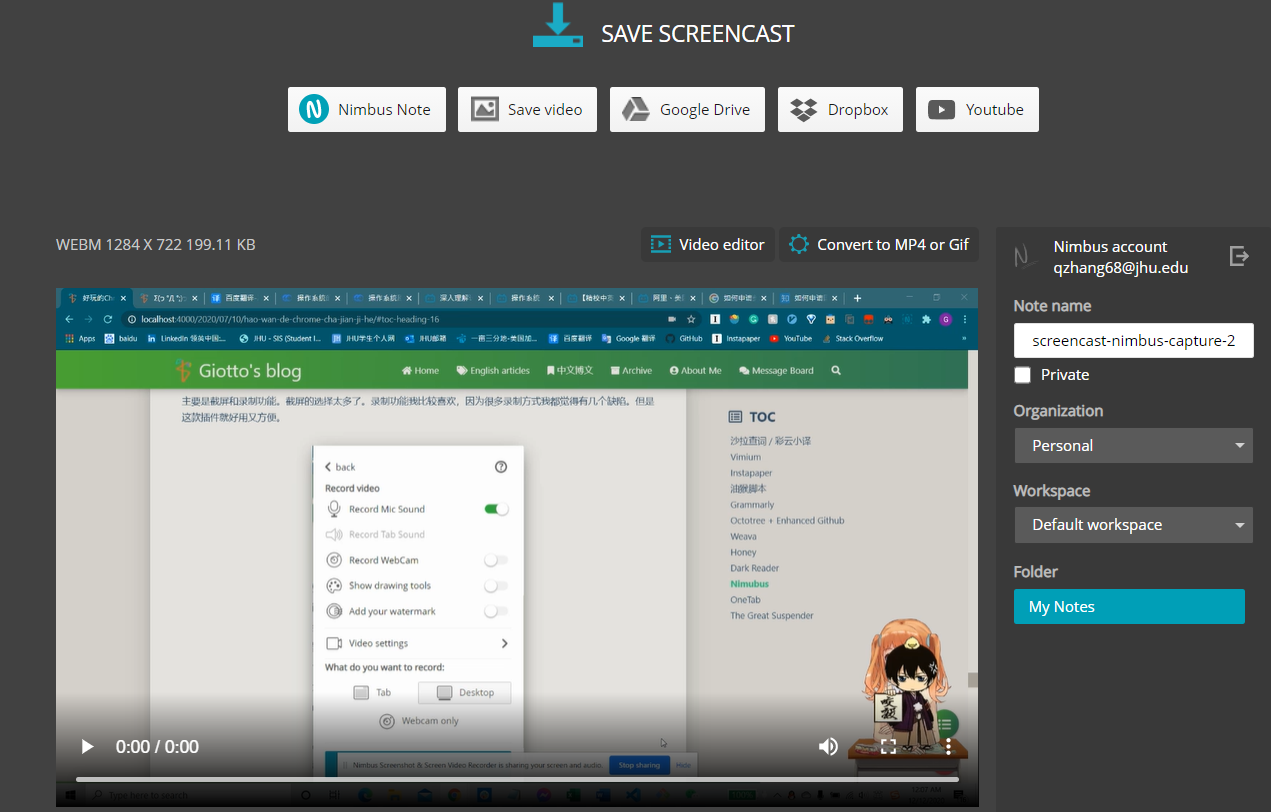The width and height of the screenshot is (1271, 812).
Task: Click Convert to MP4 or Gif
Action: click(878, 244)
